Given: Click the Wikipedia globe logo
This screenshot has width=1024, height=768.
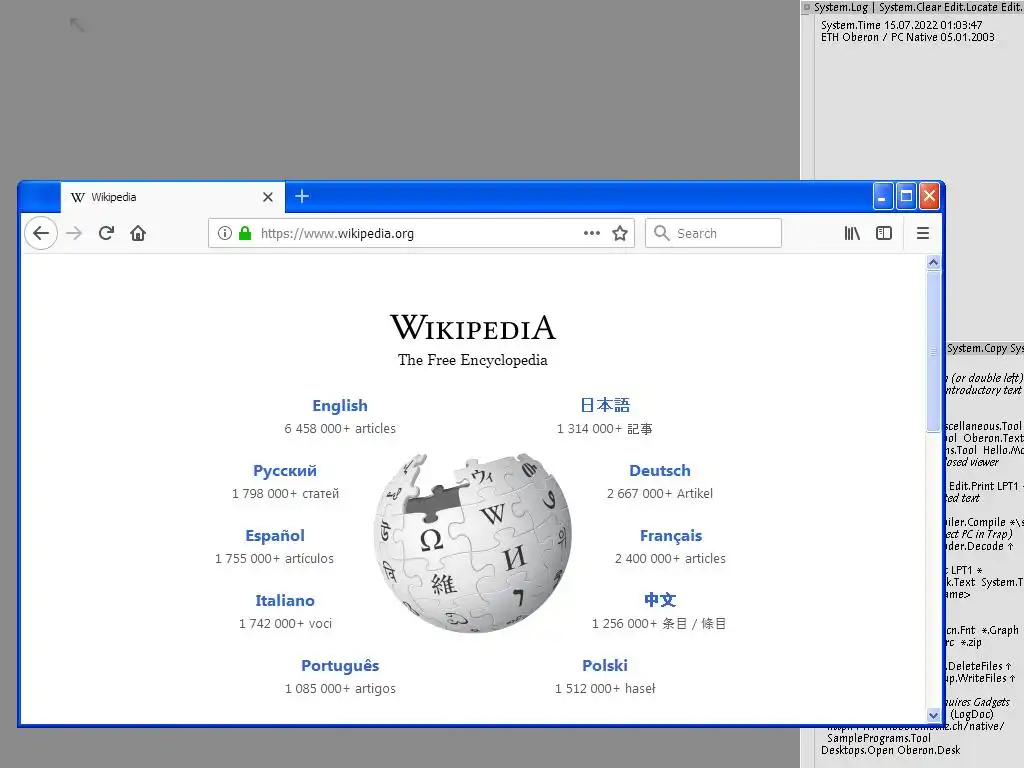Looking at the screenshot, I should click(x=473, y=543).
